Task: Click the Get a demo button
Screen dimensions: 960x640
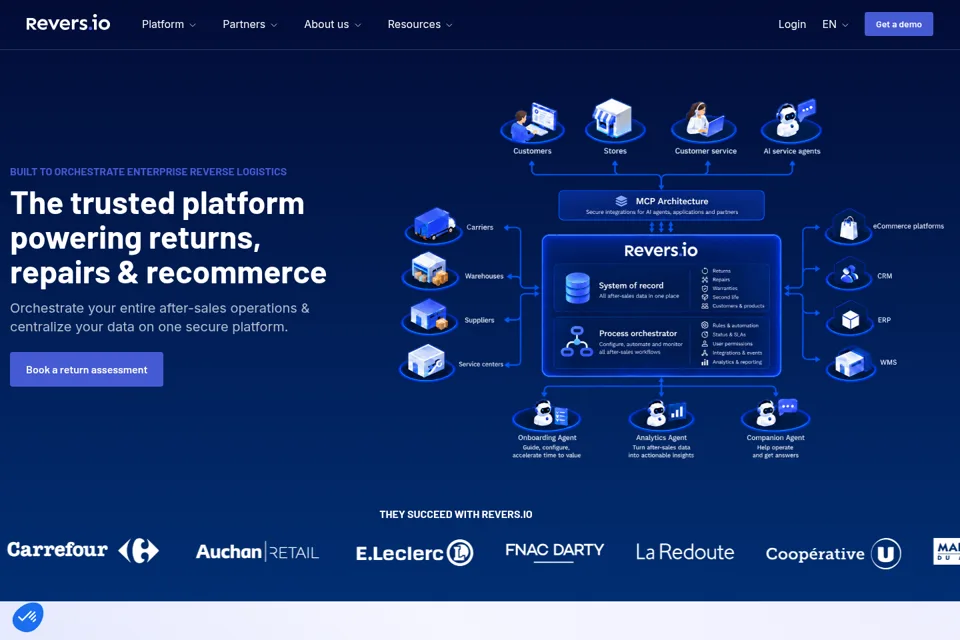Action: point(898,24)
